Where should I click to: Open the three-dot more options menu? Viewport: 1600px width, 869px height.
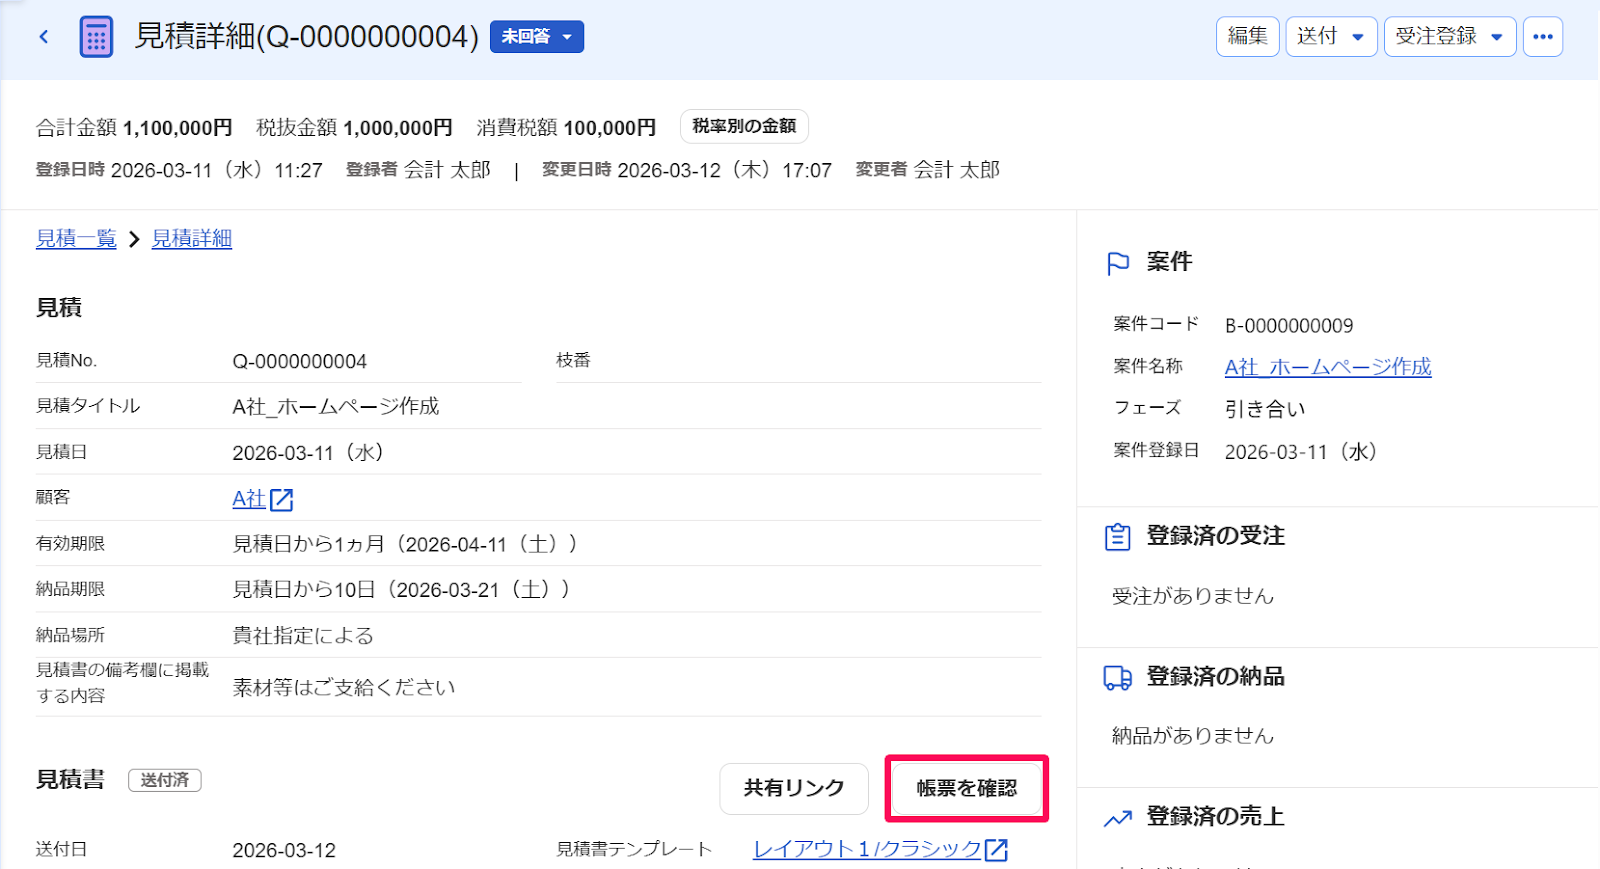coord(1543,37)
